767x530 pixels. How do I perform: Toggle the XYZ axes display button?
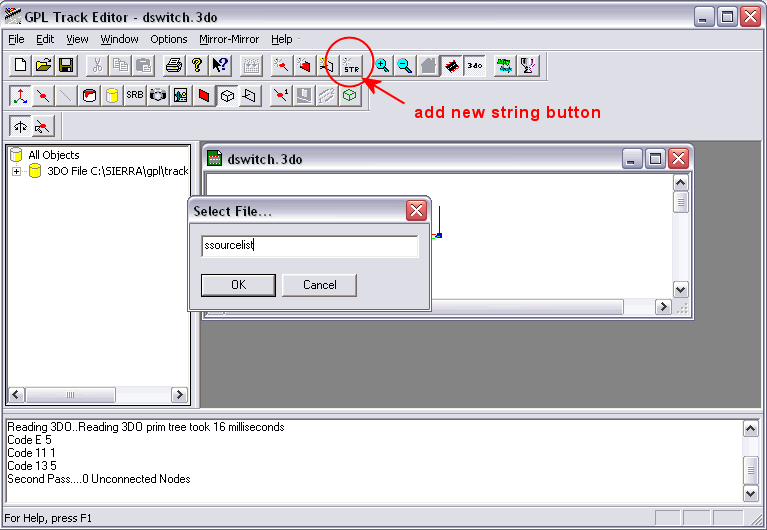coord(20,96)
